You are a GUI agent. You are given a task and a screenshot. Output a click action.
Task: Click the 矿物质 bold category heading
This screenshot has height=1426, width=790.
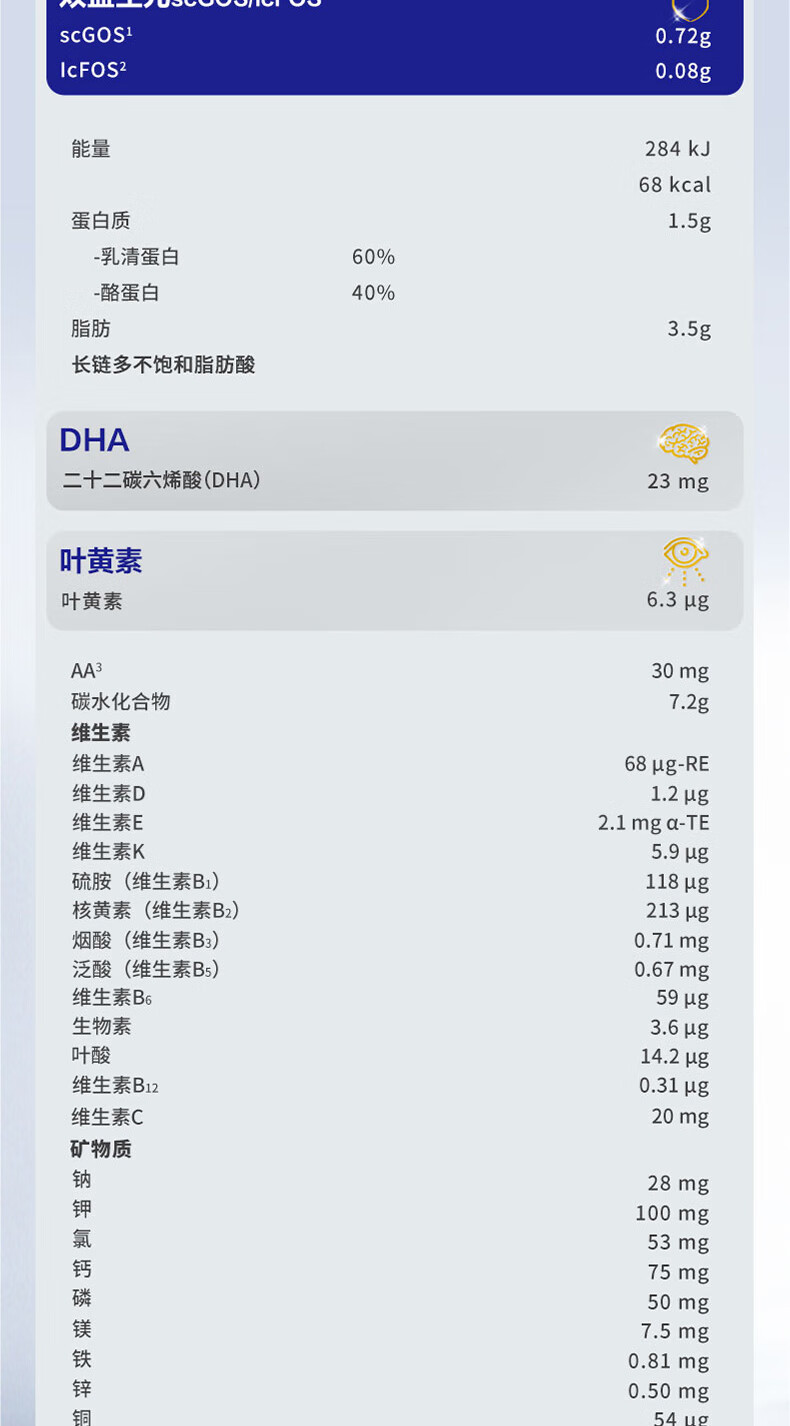tap(101, 1149)
